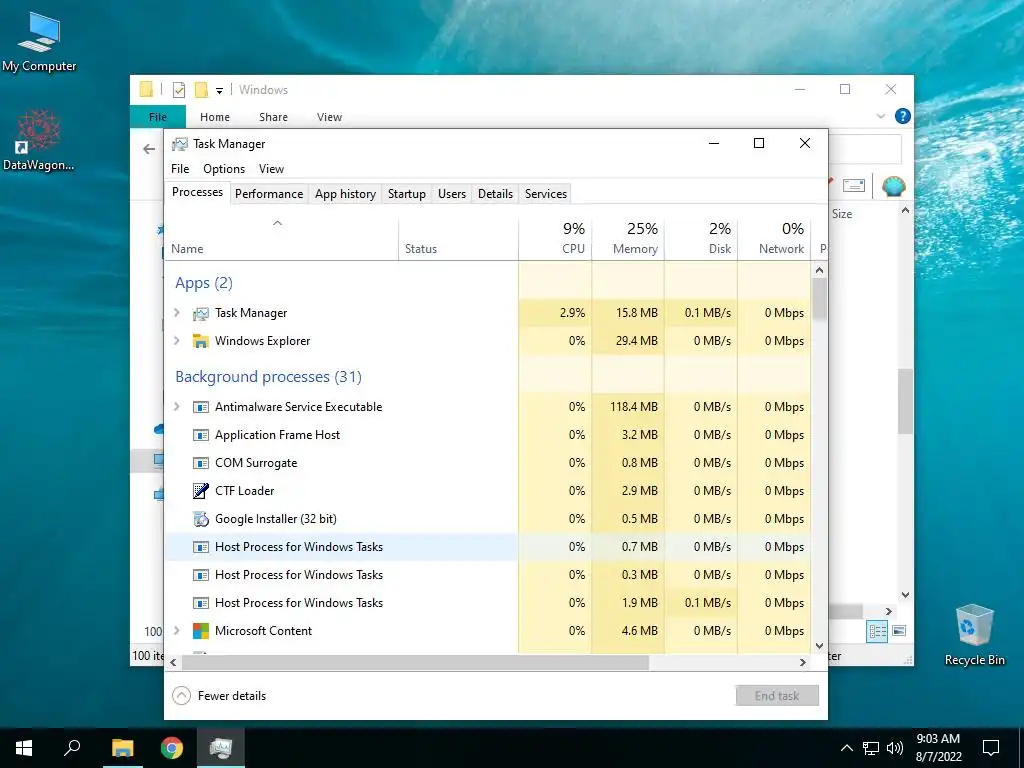Open Task Manager Options menu
Image resolution: width=1024 pixels, height=768 pixels.
224,168
